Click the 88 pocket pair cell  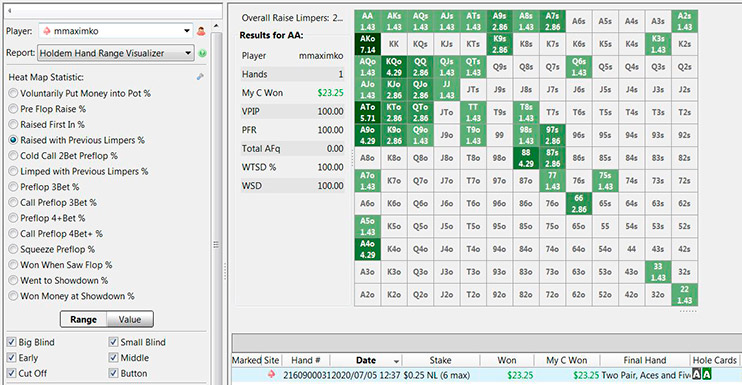pyautogui.click(x=526, y=158)
